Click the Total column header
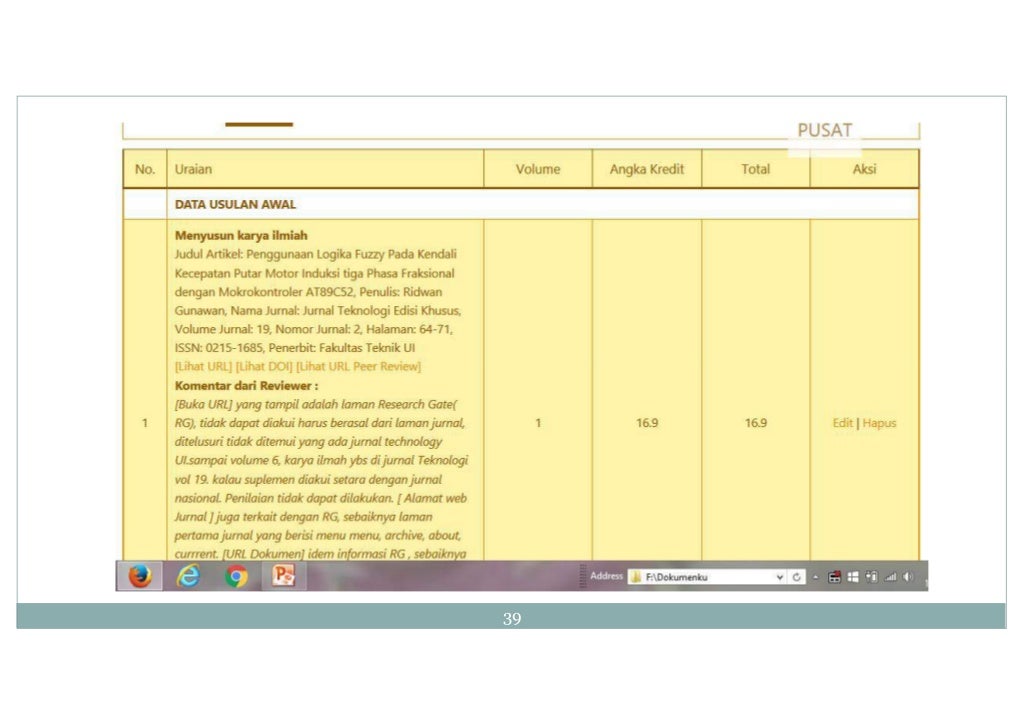The width and height of the screenshot is (1024, 725). 756,169
